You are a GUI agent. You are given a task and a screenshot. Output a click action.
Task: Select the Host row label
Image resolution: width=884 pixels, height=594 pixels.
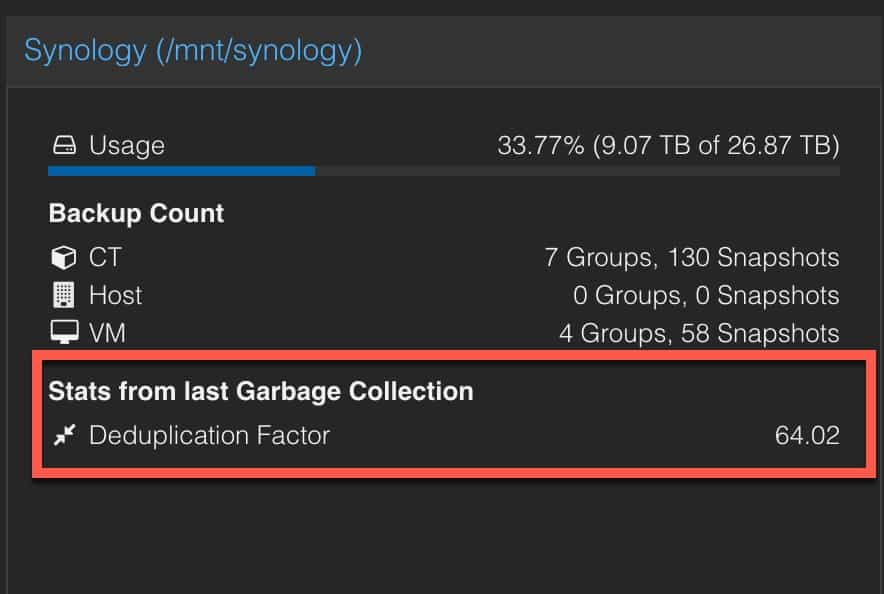[x=116, y=295]
